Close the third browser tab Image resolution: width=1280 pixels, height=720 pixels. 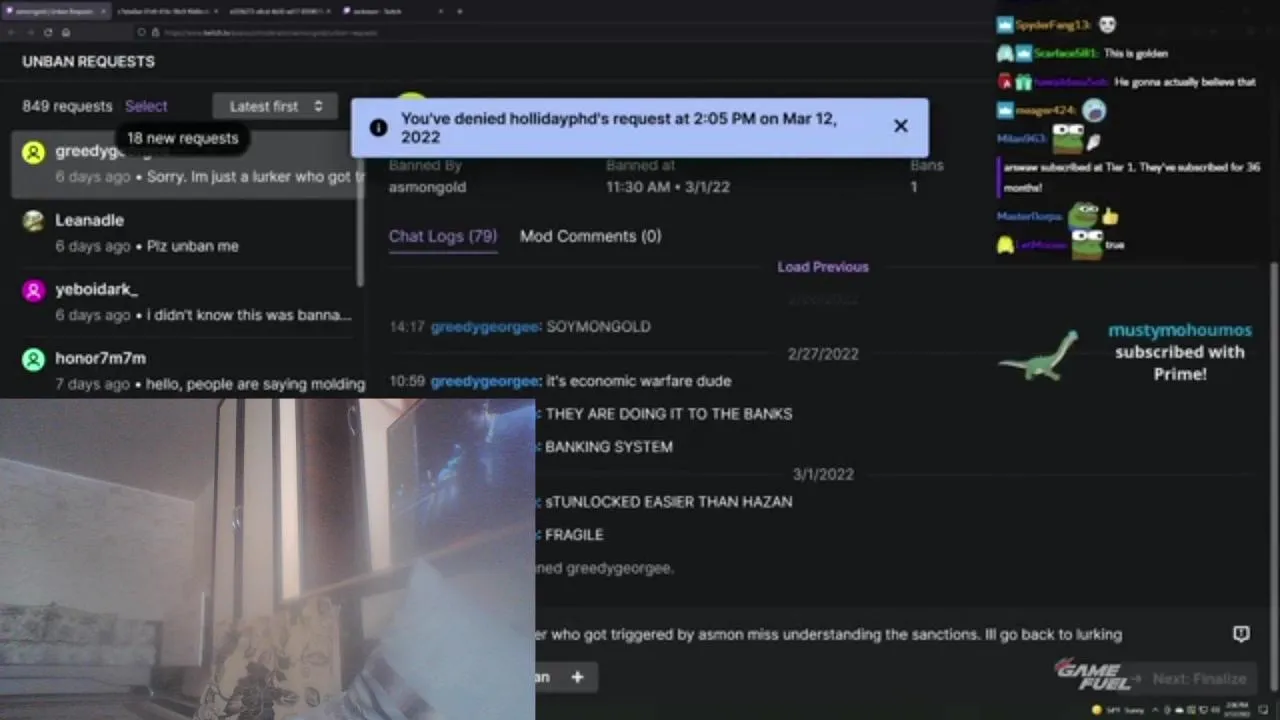(329, 11)
